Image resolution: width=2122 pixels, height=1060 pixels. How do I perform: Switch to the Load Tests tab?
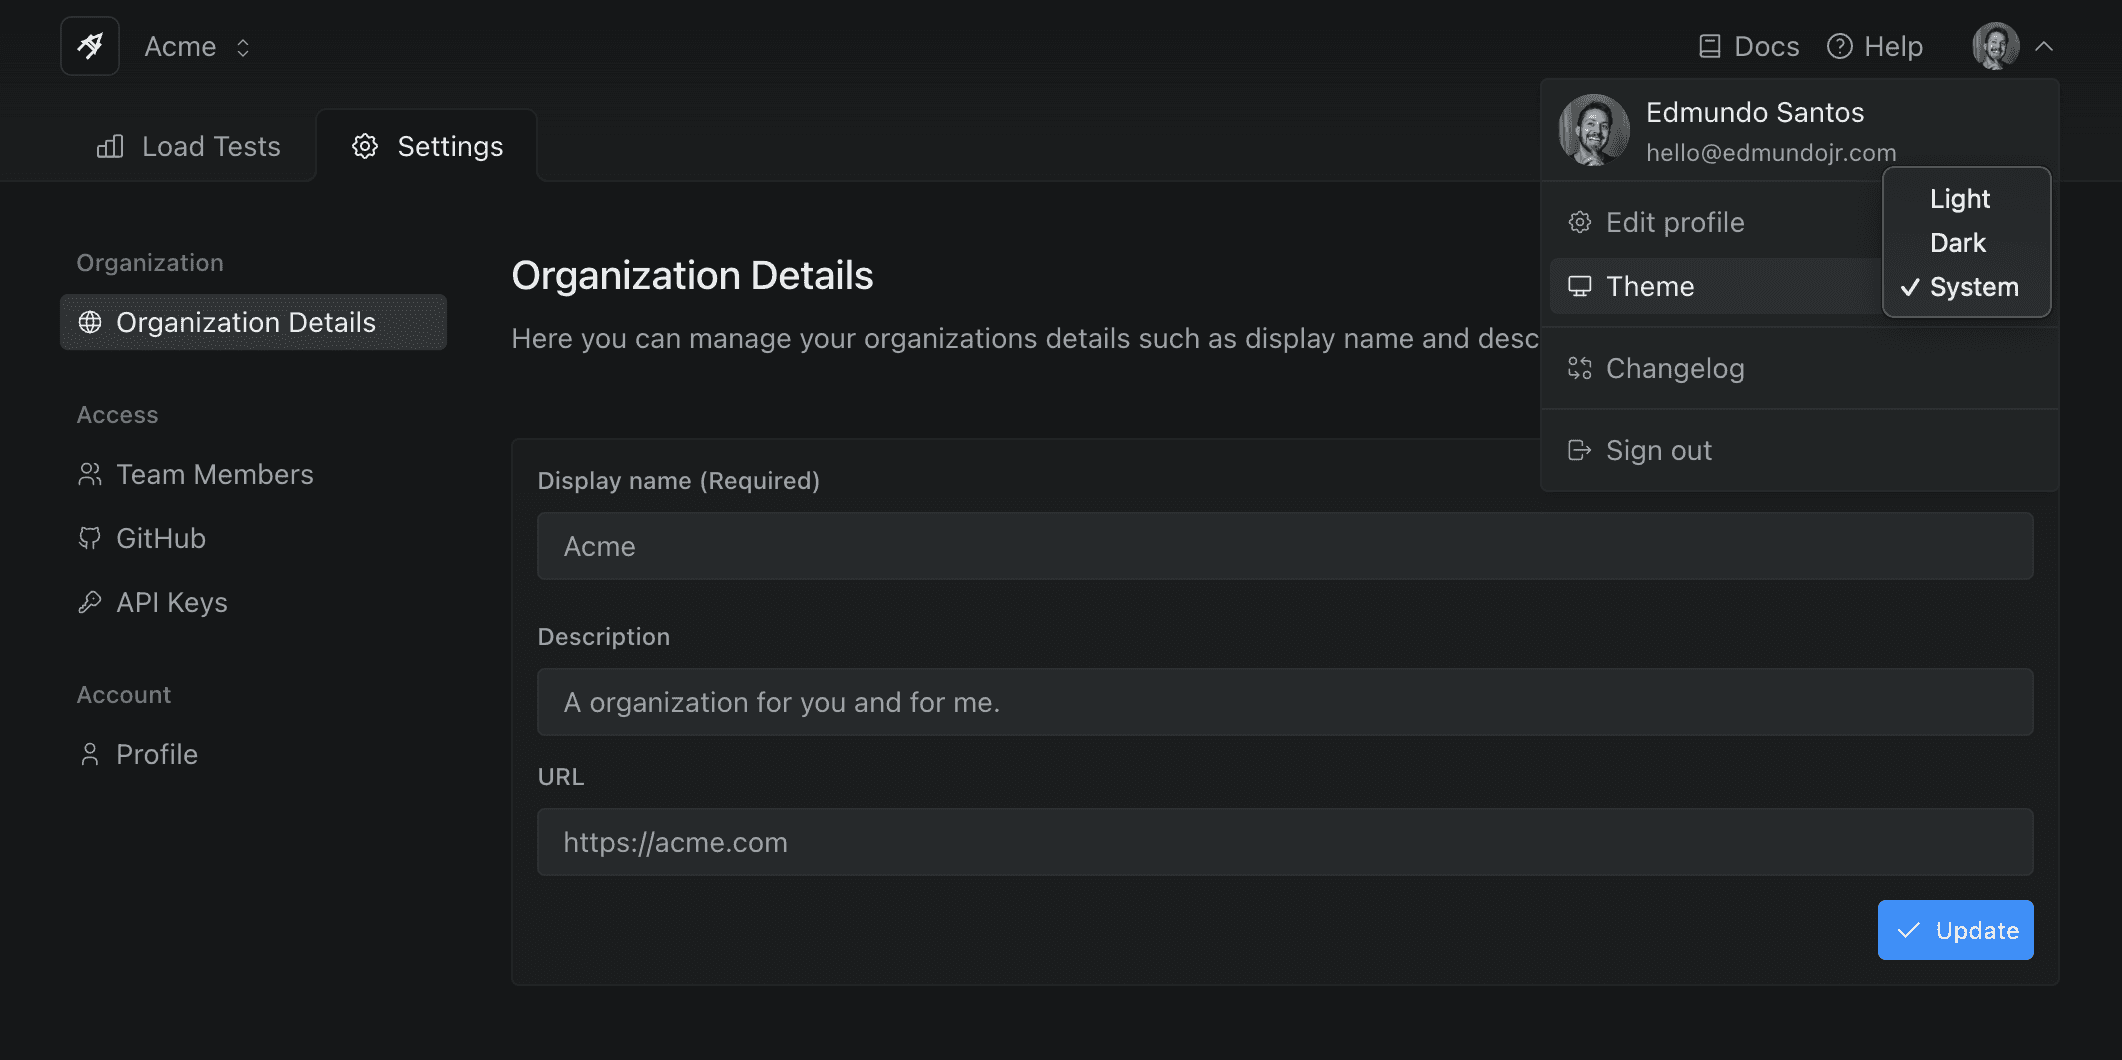point(189,146)
